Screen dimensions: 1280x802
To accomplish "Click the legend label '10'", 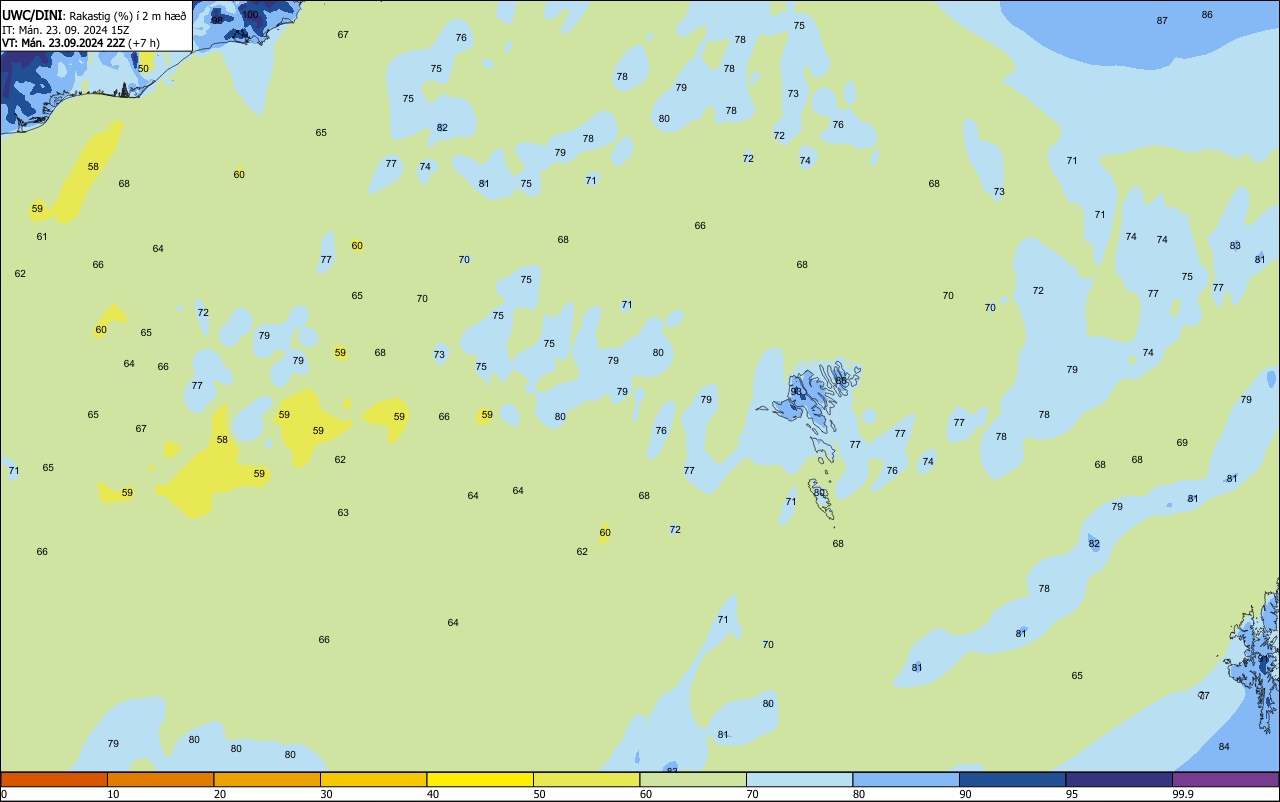I will (x=113, y=794).
